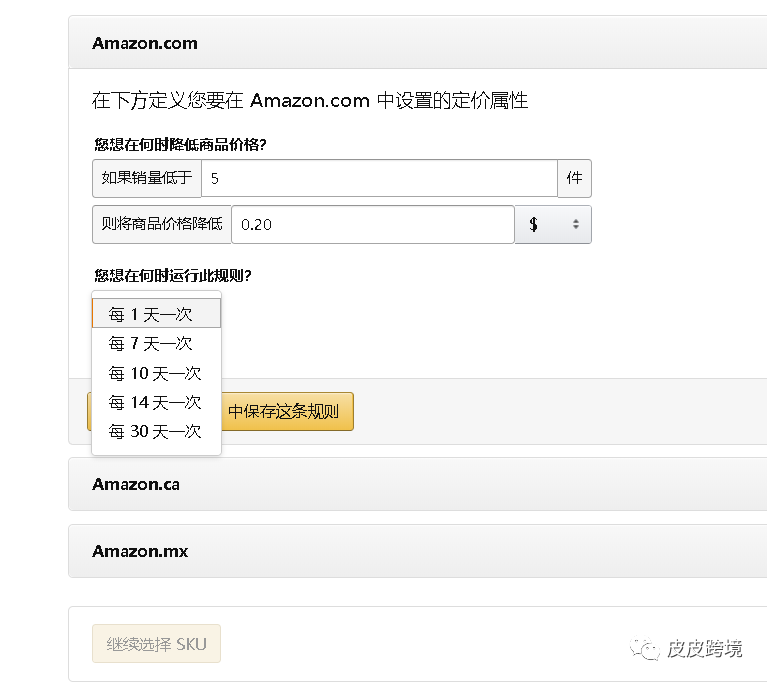Click the 如果销量低于 label
This screenshot has height=682, width=767.
tap(147, 178)
